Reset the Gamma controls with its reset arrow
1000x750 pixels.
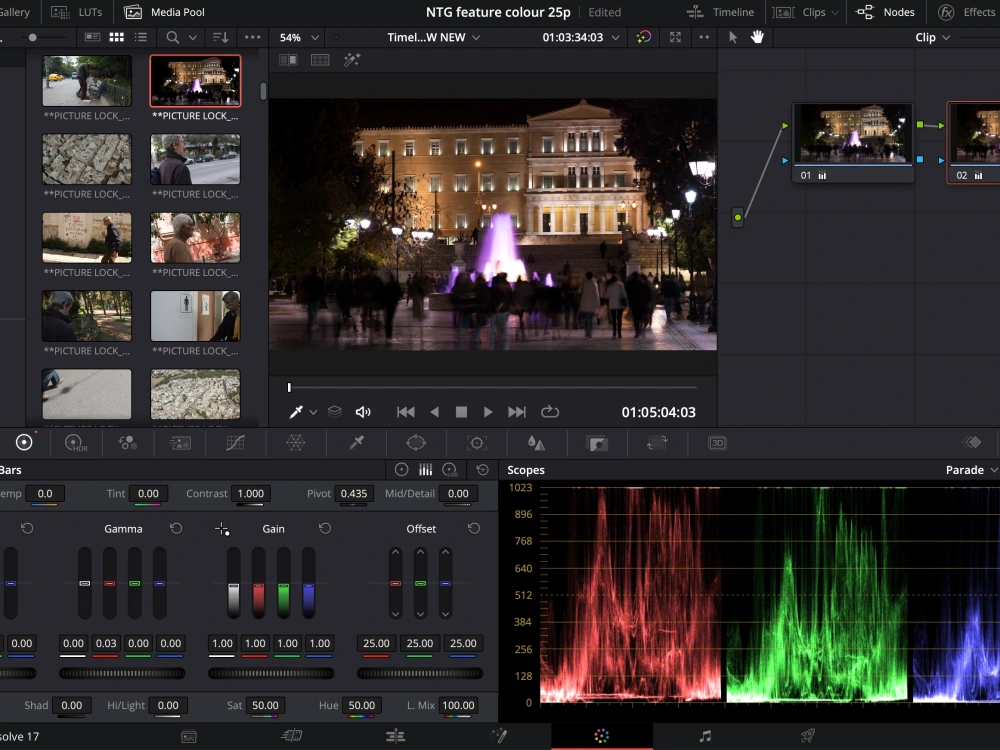pyautogui.click(x=177, y=528)
